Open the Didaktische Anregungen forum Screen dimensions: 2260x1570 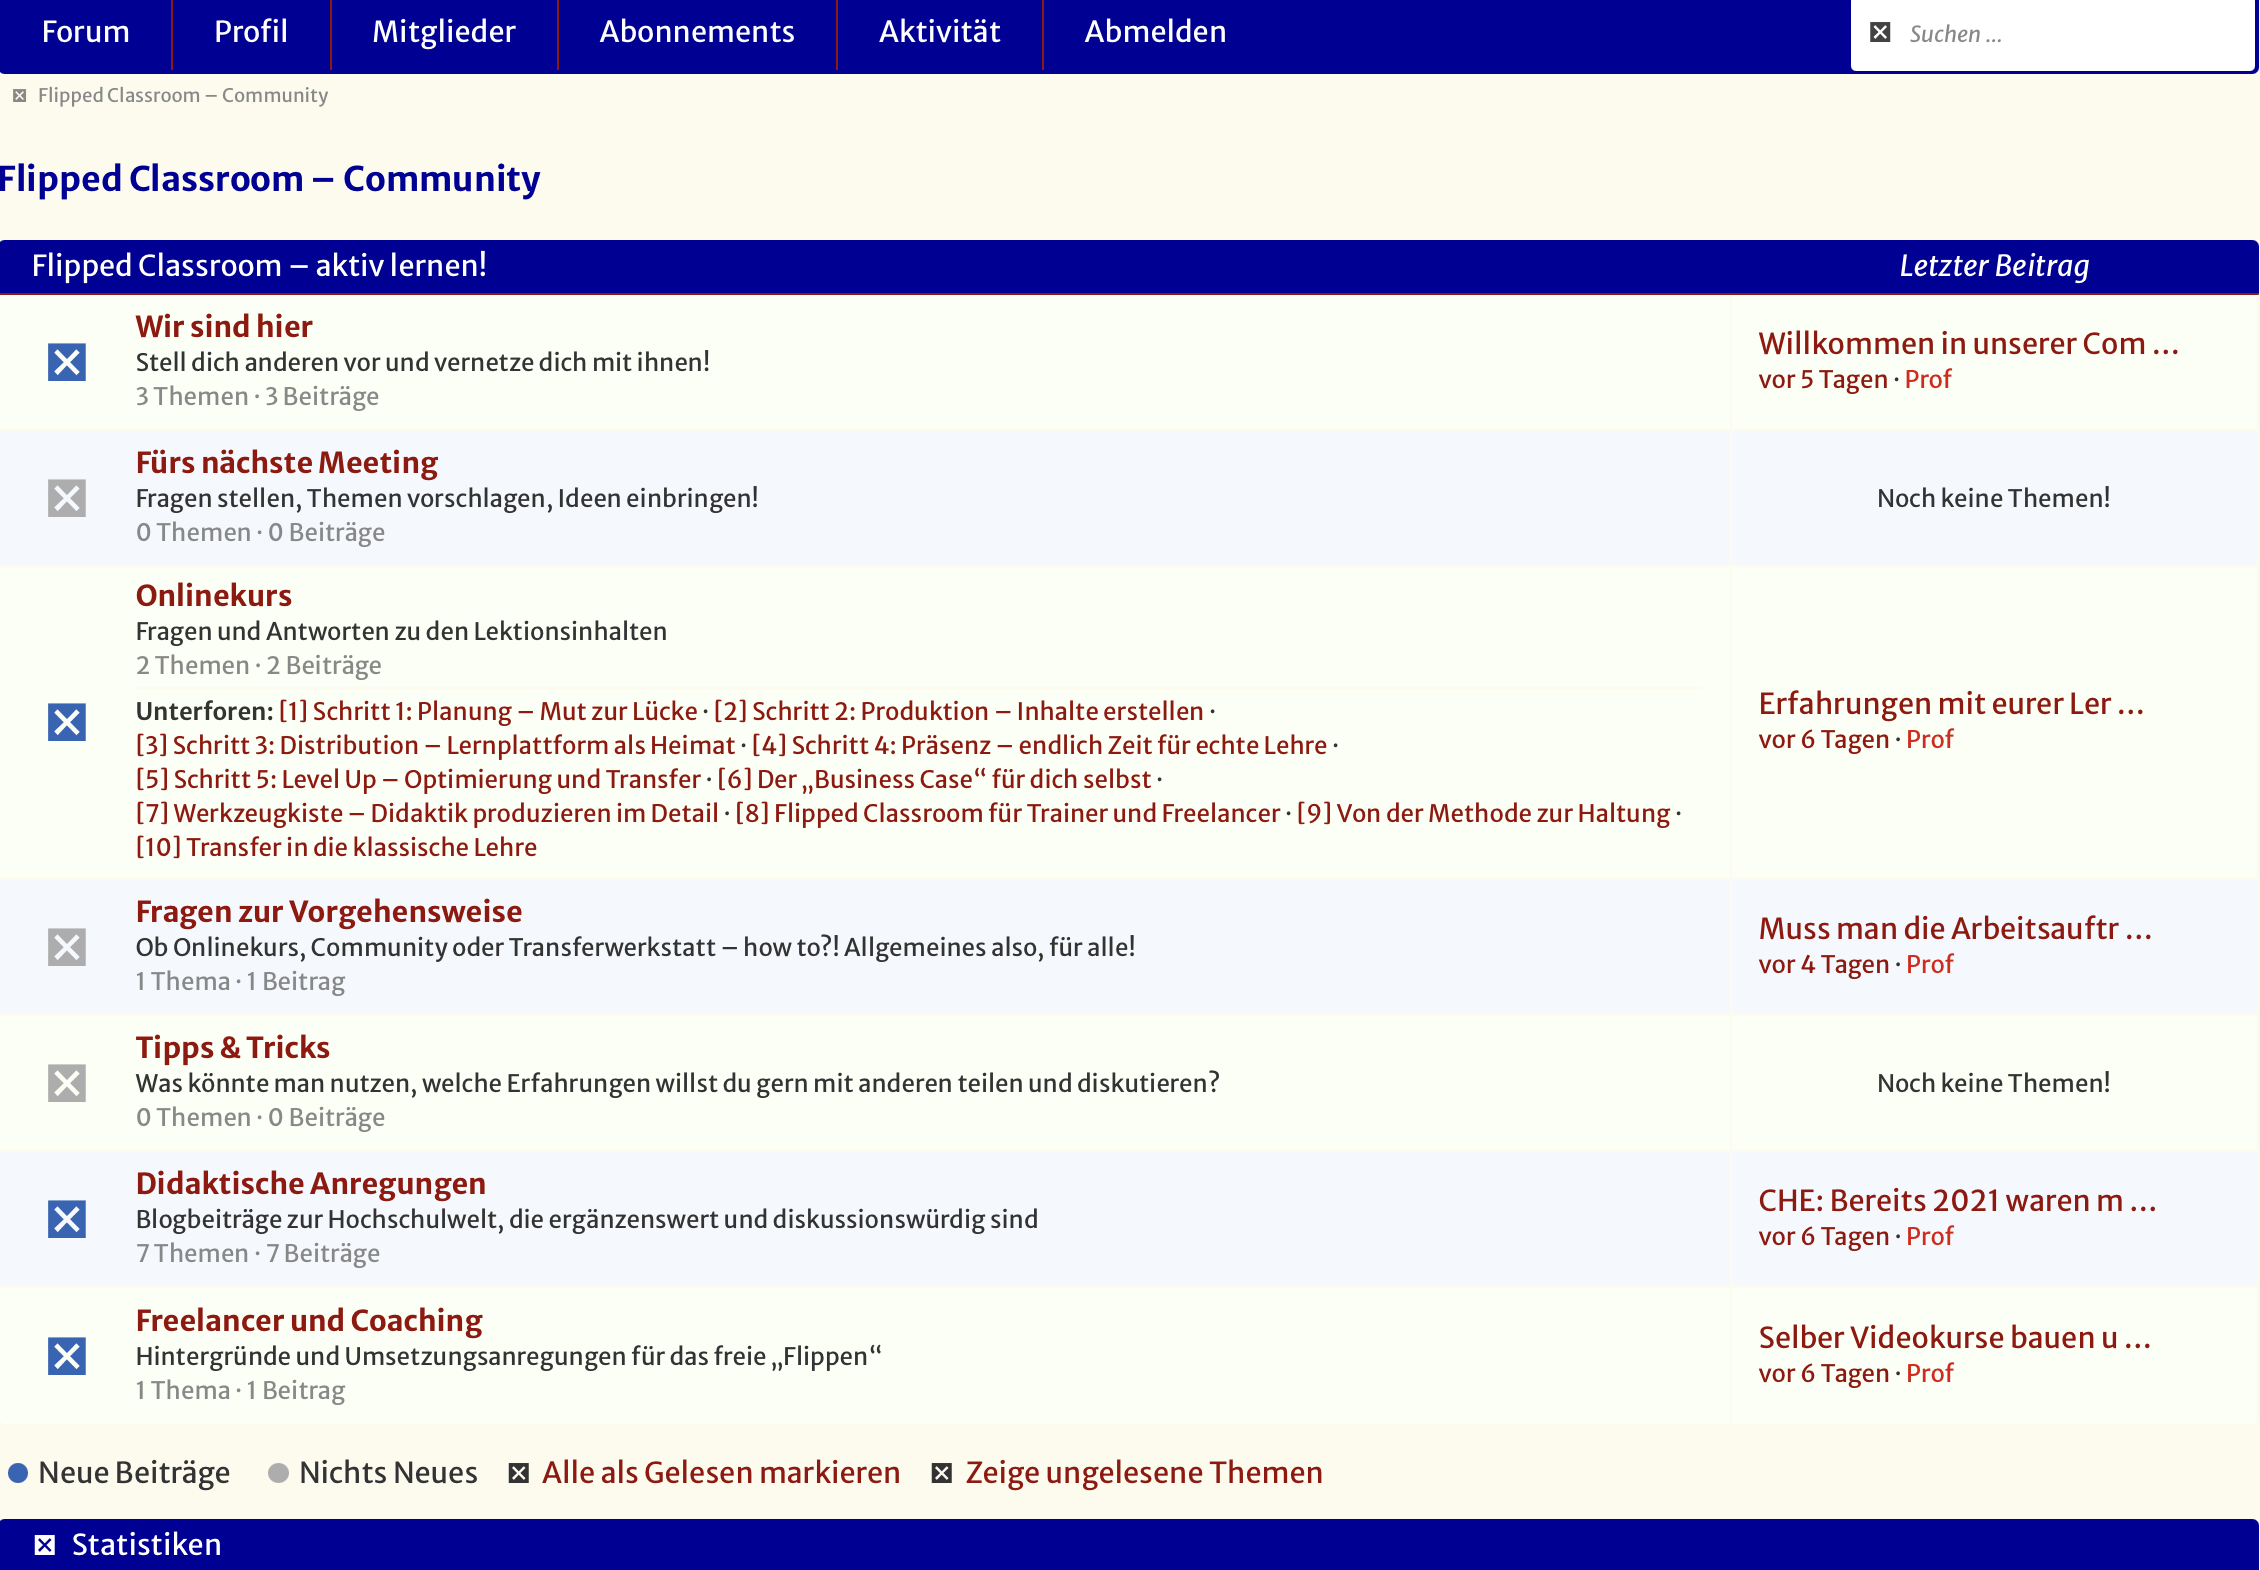310,1183
